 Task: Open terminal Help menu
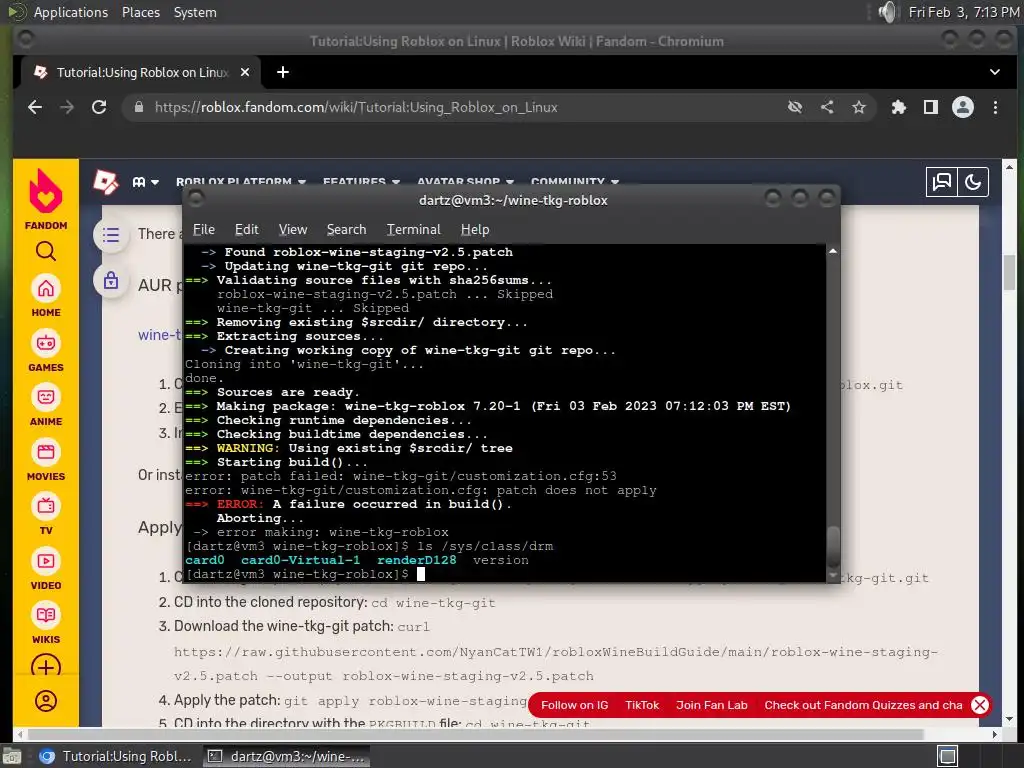tap(475, 229)
